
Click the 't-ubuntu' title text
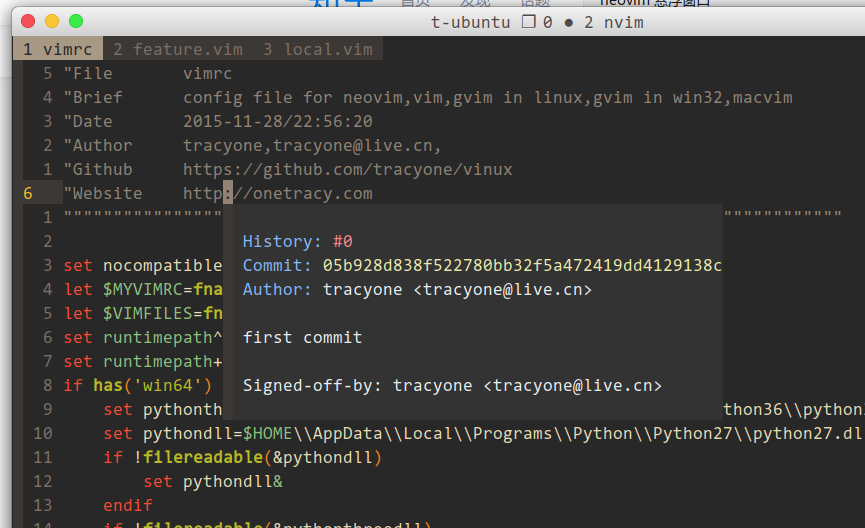[x=471, y=22]
